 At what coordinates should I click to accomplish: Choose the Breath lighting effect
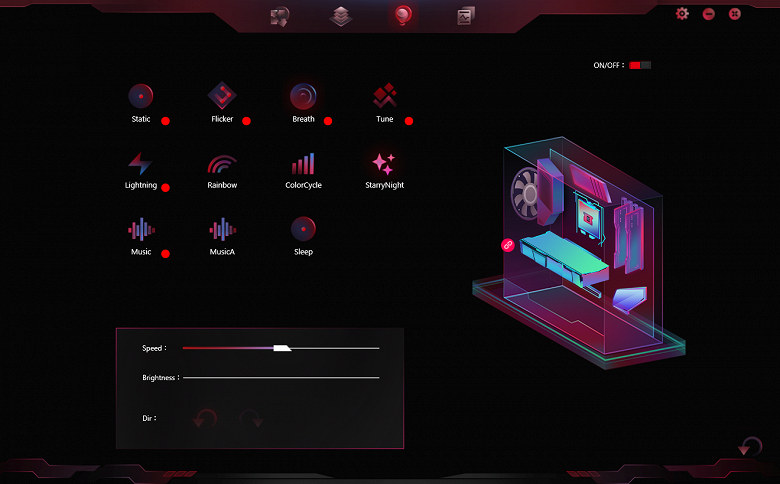coord(303,96)
